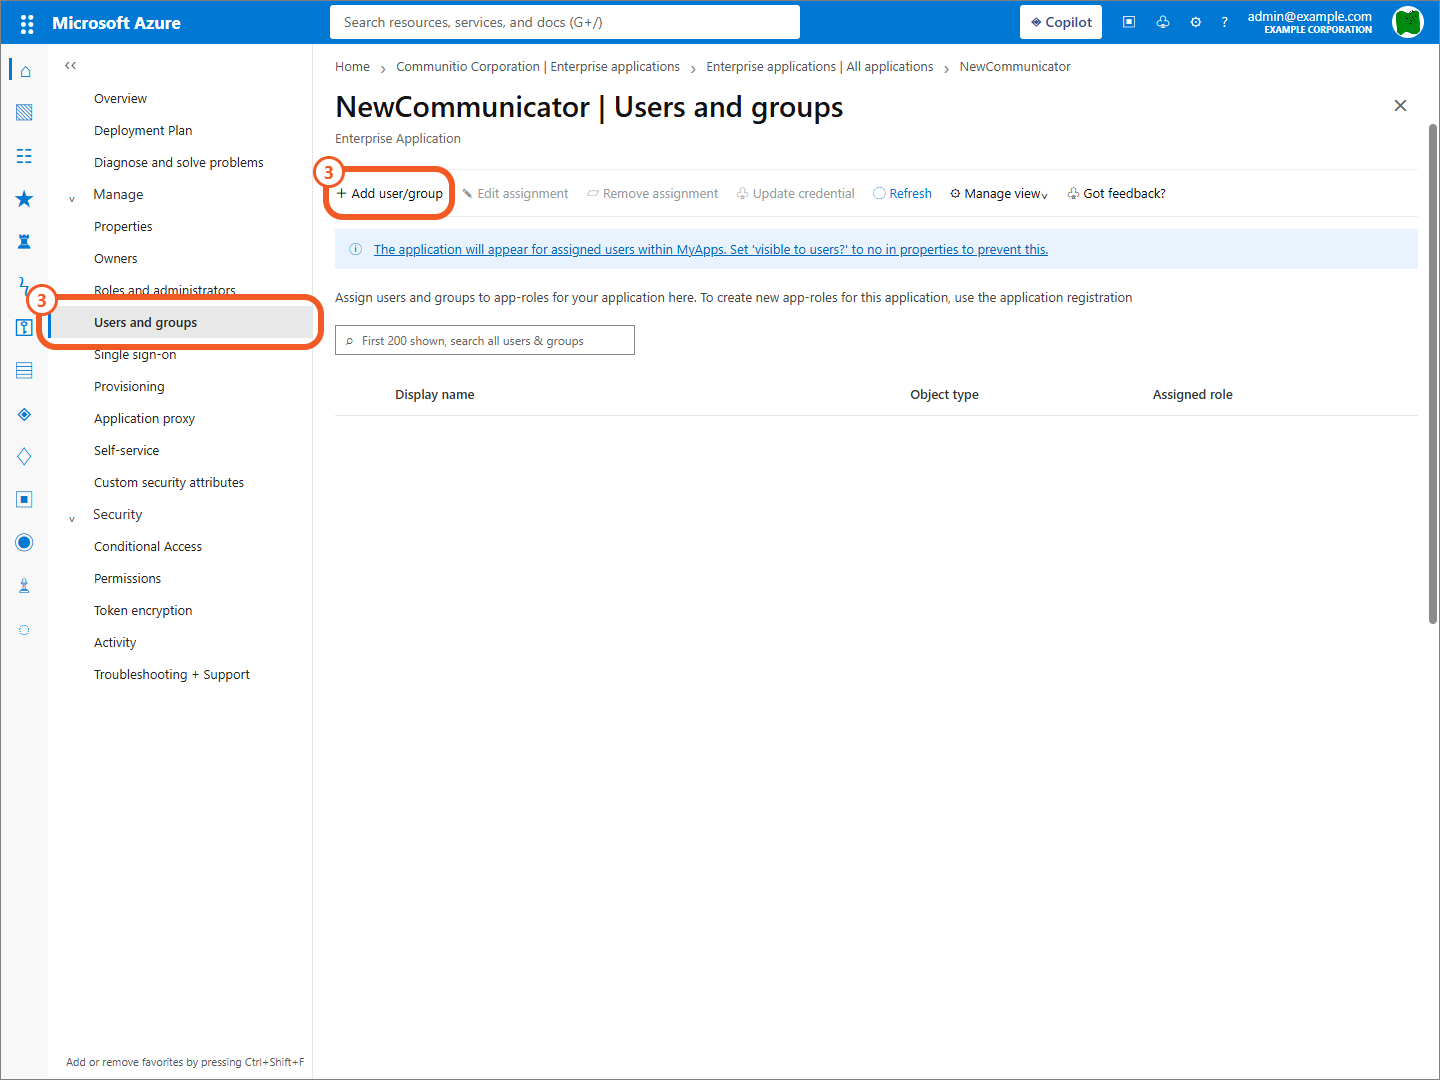Sort by Display name column
1440x1080 pixels.
pyautogui.click(x=435, y=395)
